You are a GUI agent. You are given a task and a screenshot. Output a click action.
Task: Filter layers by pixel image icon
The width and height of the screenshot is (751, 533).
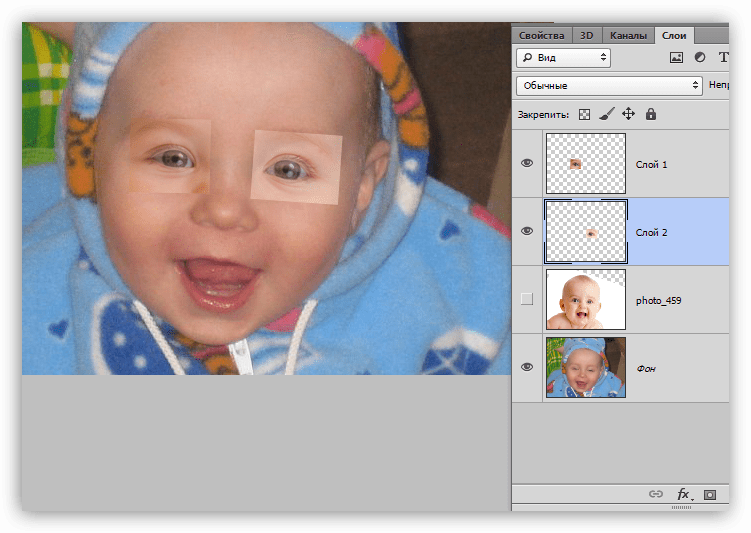[676, 57]
